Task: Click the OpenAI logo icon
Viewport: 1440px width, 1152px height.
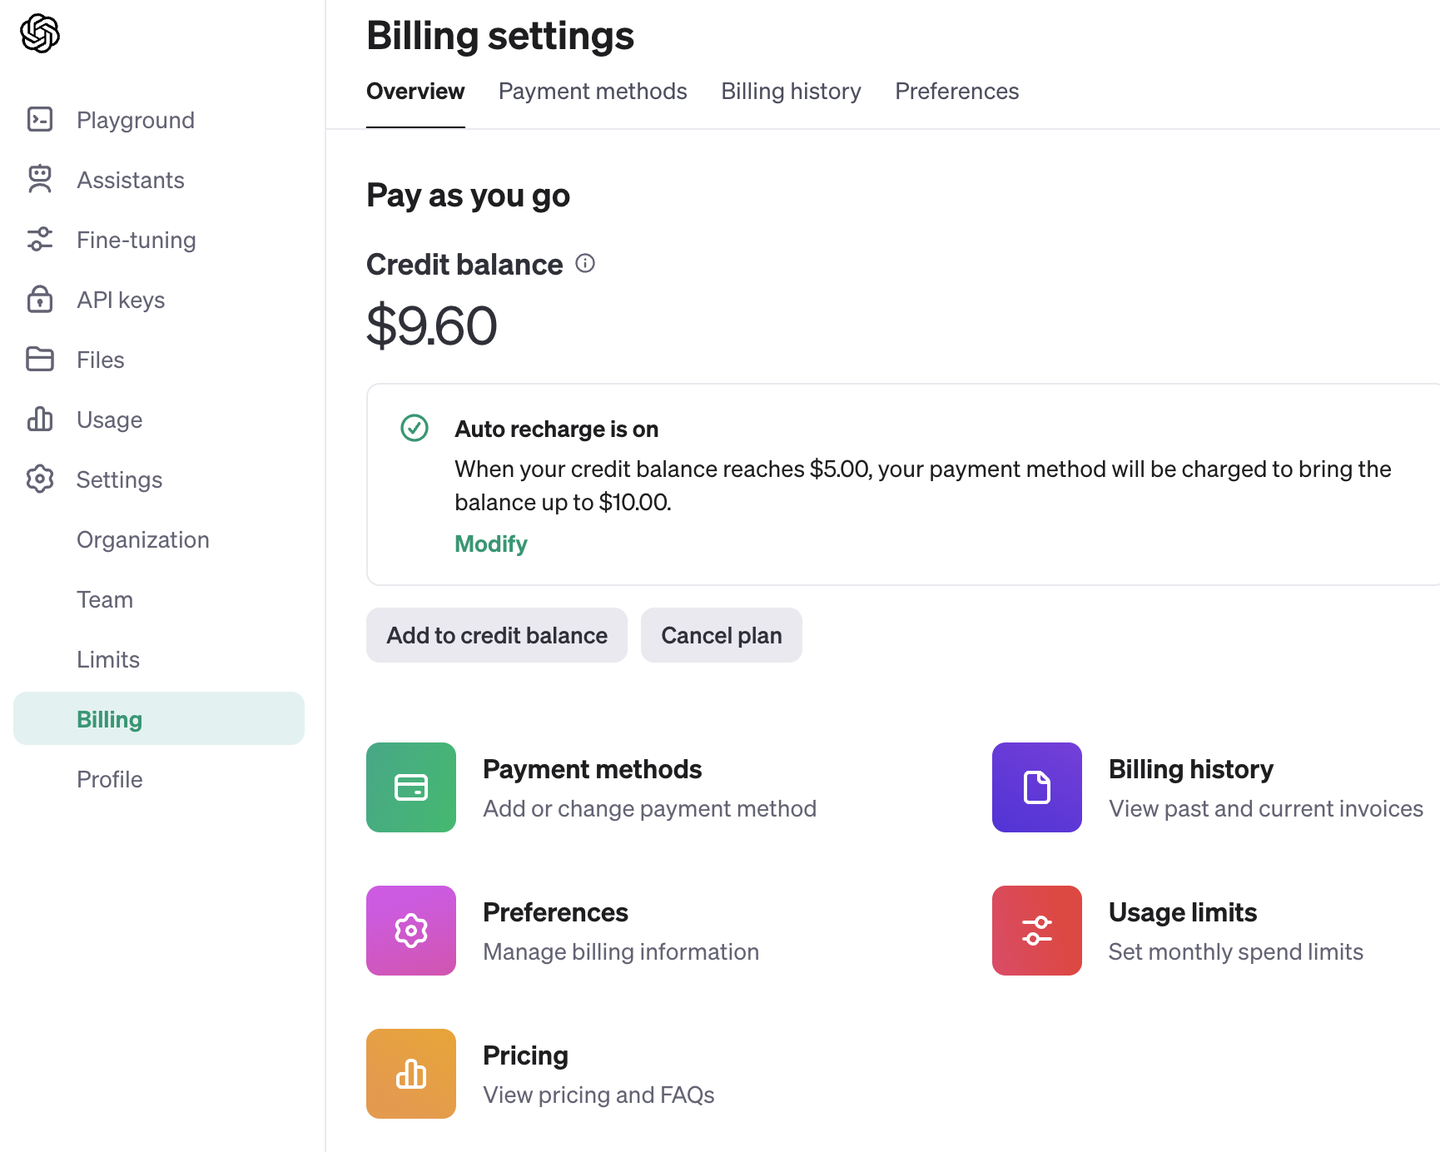Action: (40, 33)
